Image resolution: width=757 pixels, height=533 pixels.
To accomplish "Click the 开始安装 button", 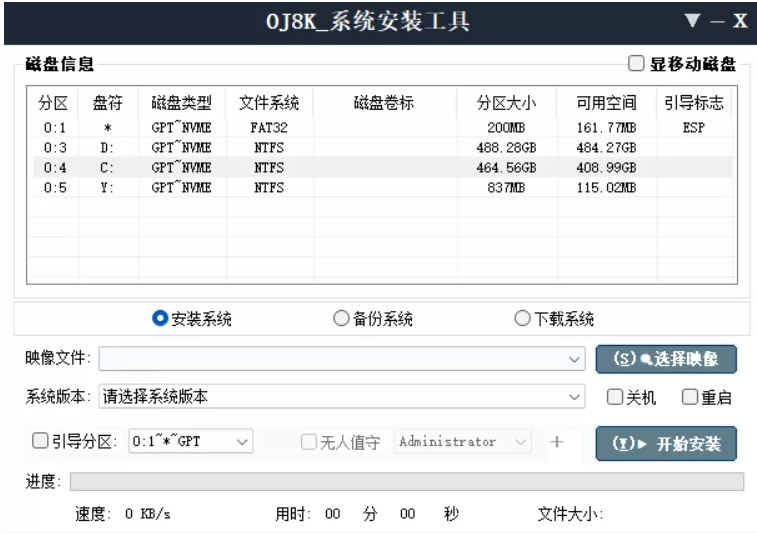I will pyautogui.click(x=666, y=443).
